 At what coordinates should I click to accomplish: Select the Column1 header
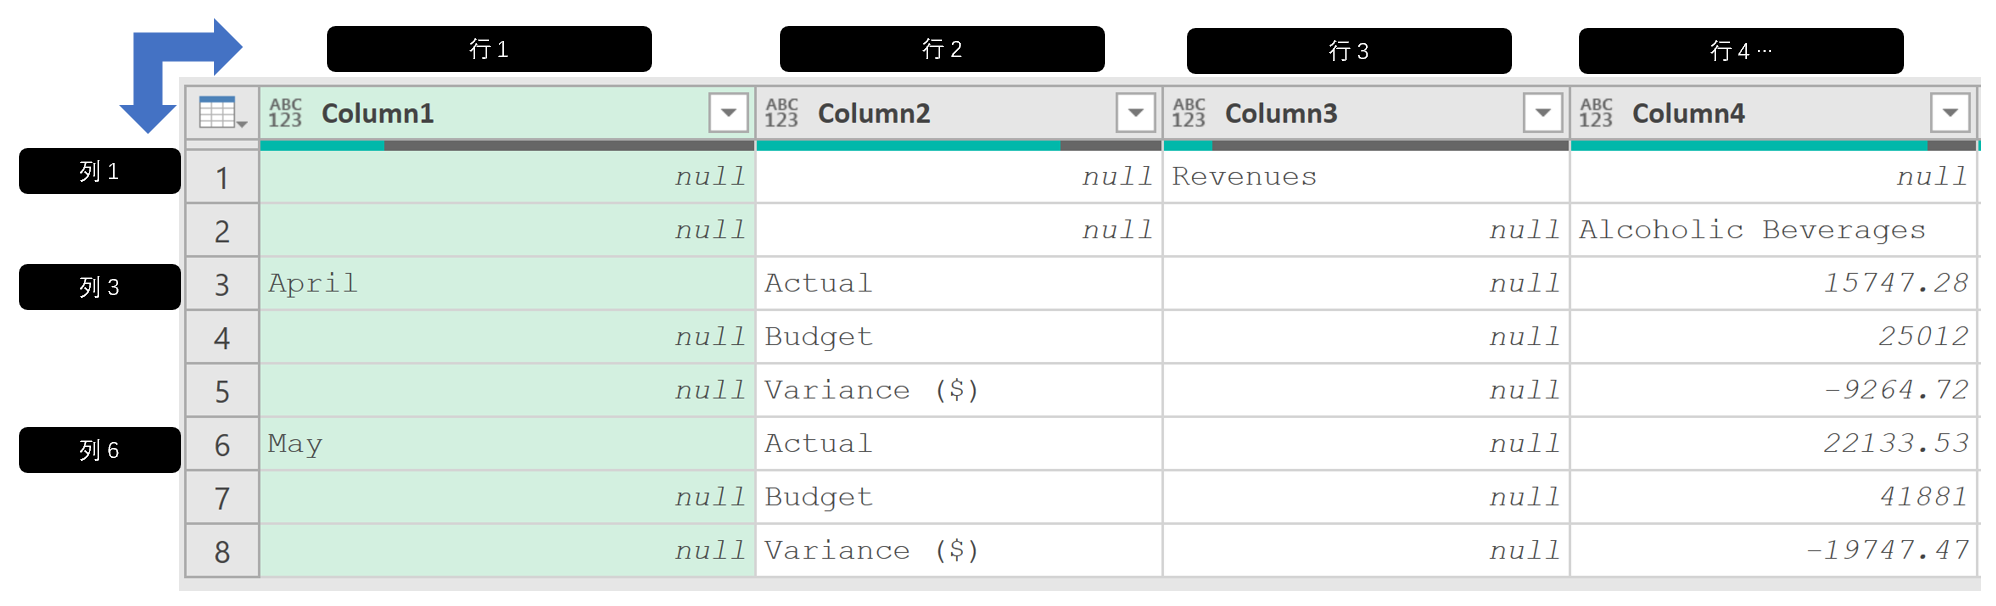coord(507,113)
